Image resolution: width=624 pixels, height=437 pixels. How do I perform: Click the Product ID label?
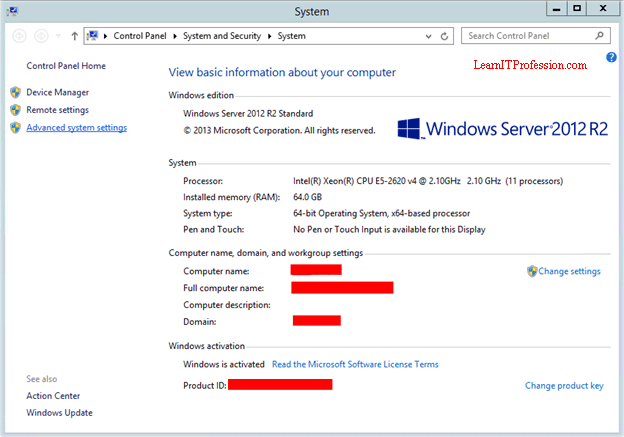[205, 386]
